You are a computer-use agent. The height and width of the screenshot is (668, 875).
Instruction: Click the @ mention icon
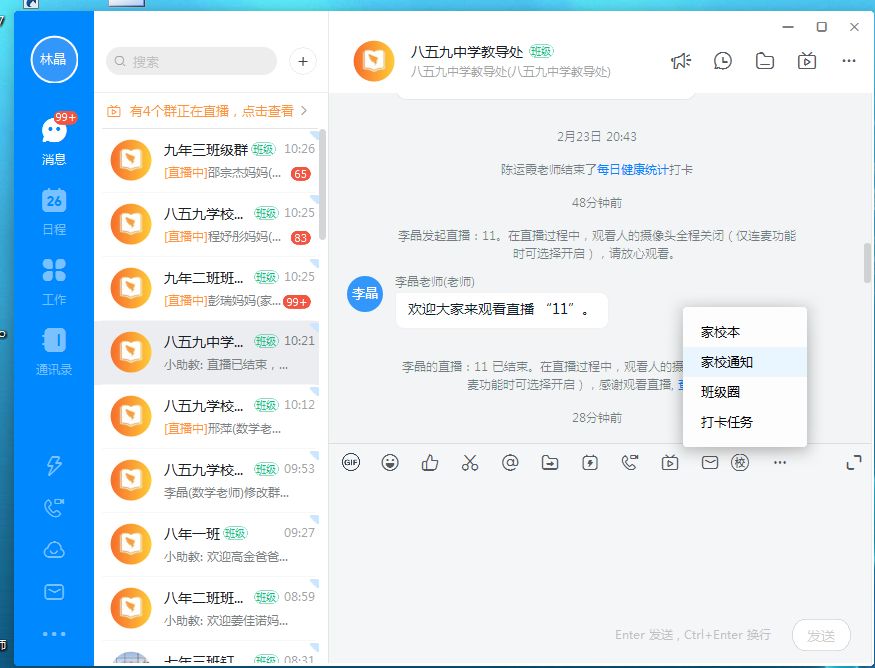(510, 462)
